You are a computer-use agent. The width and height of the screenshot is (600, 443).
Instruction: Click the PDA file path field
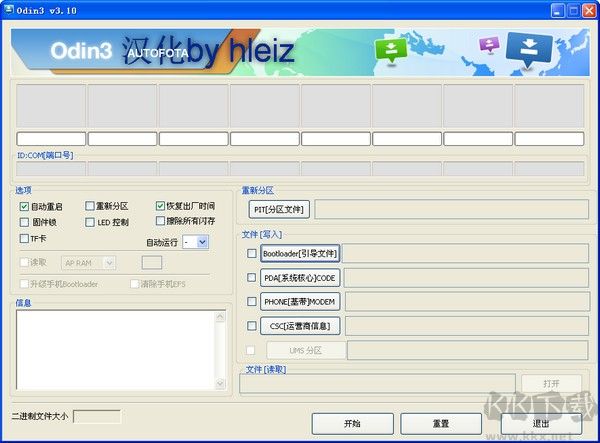(x=466, y=278)
